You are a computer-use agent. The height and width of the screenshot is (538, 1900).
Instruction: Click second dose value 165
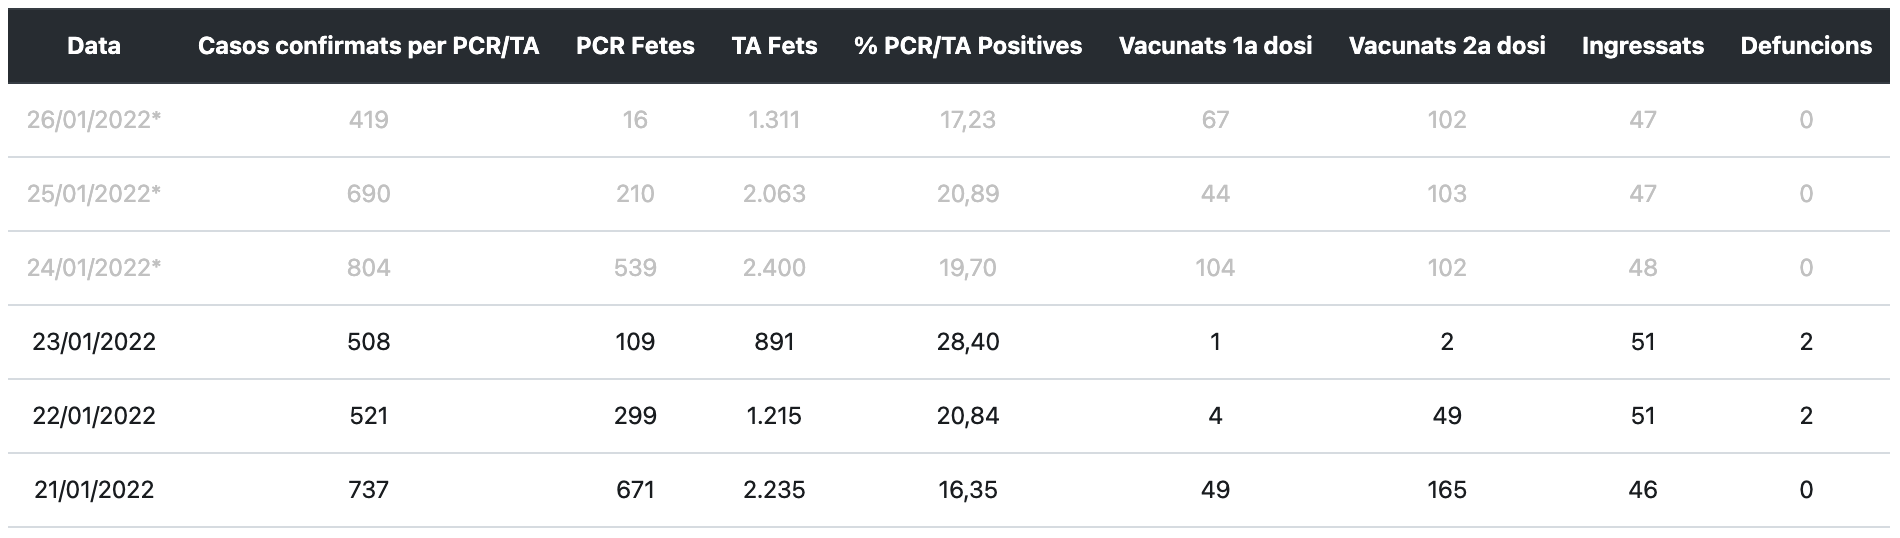tap(1446, 490)
